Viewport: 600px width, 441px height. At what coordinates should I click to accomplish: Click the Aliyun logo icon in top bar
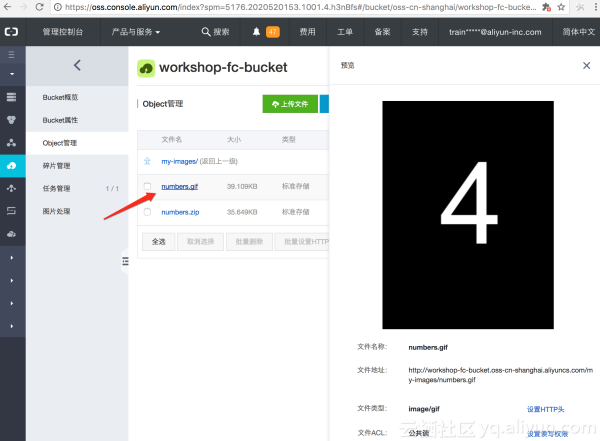[x=12, y=32]
